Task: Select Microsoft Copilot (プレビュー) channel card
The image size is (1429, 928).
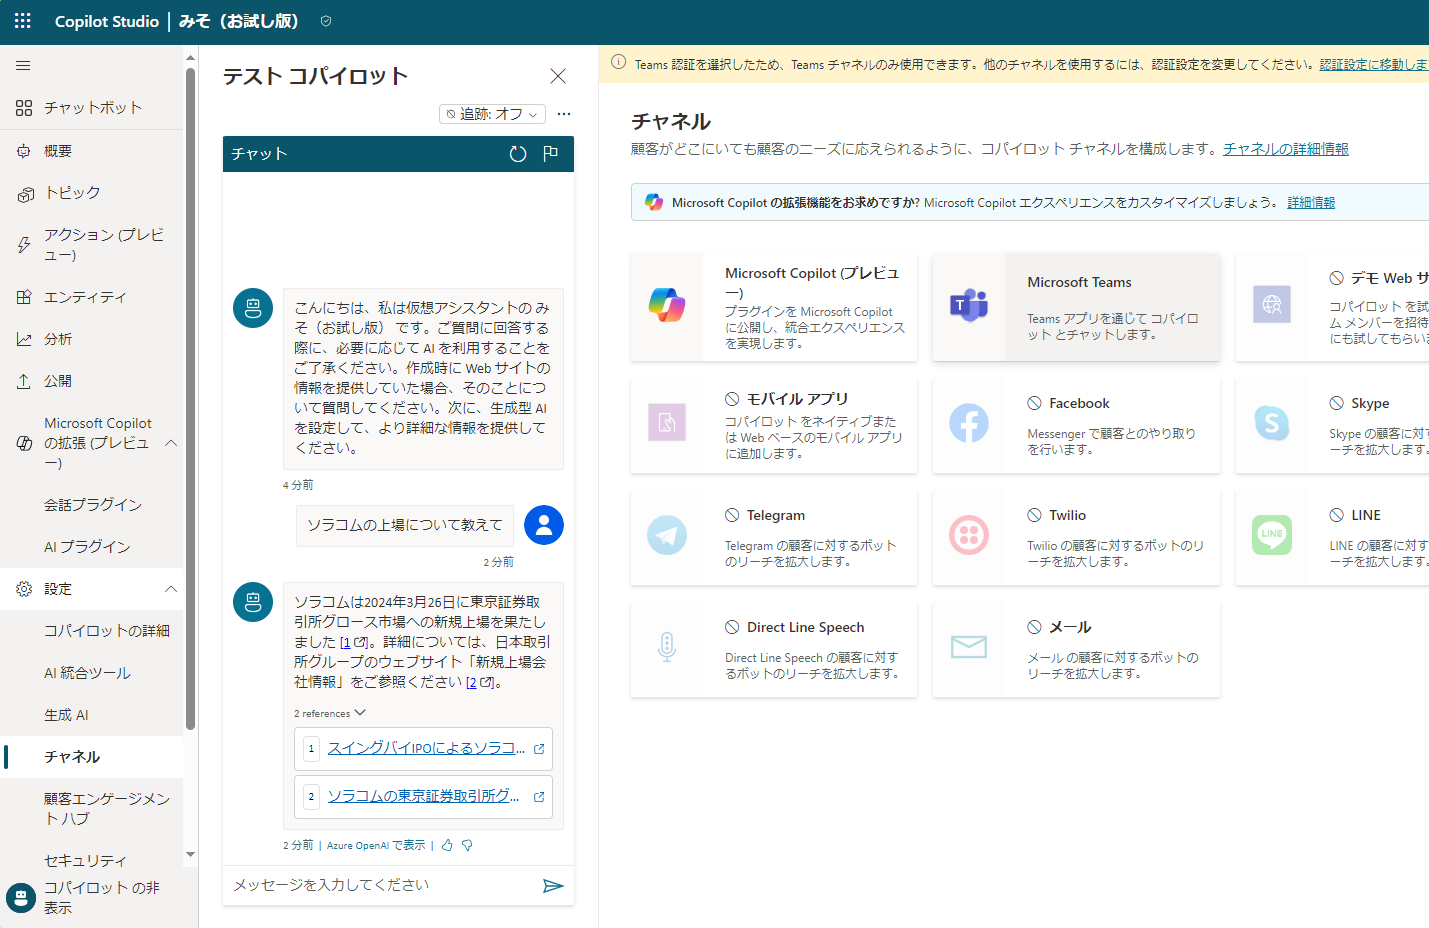Action: click(774, 307)
